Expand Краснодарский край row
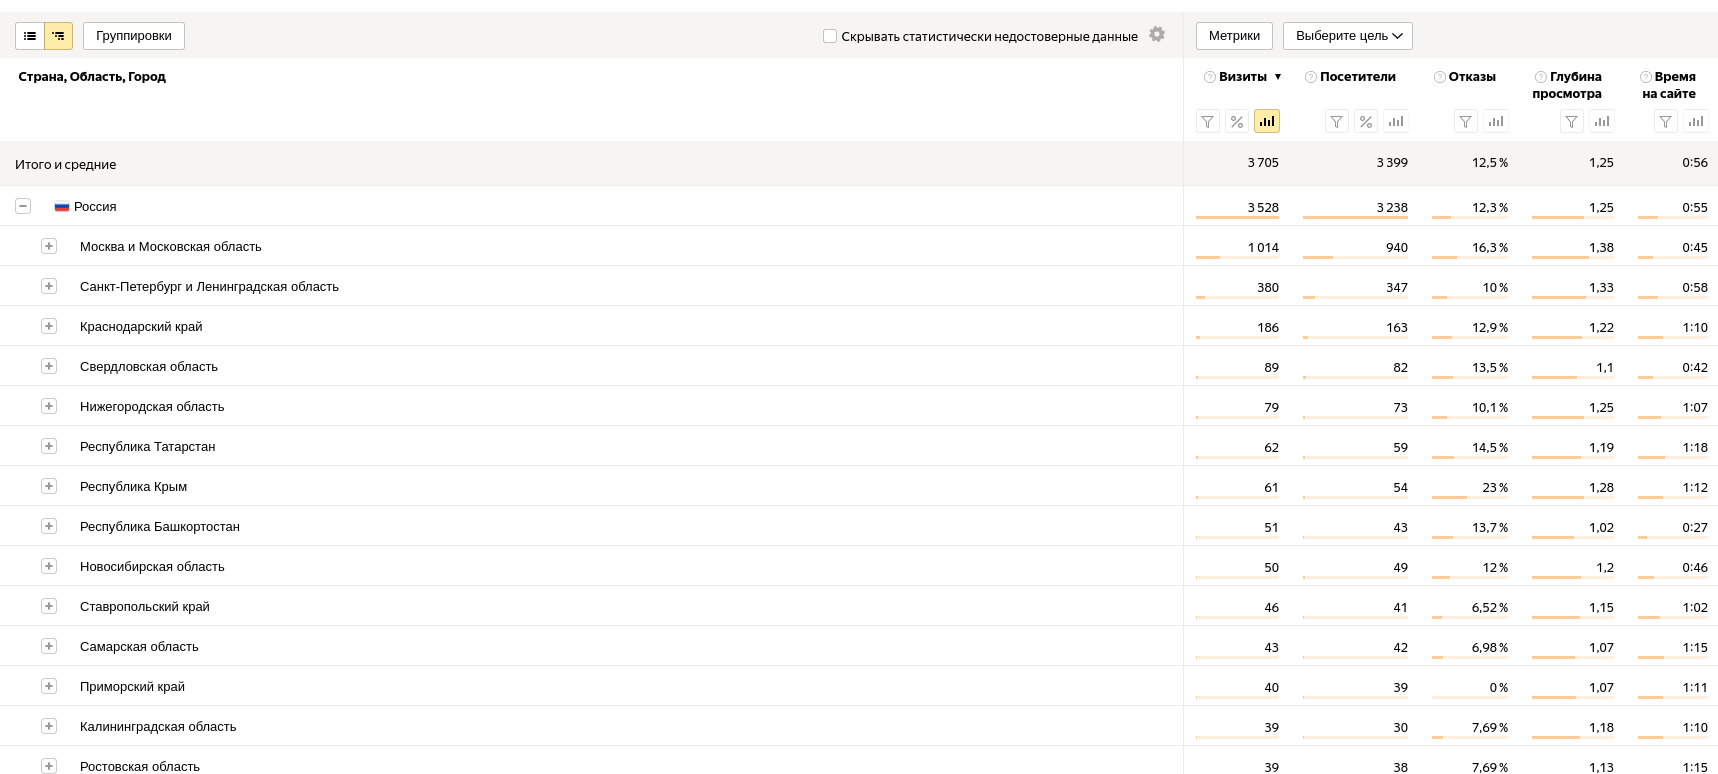 tap(49, 326)
